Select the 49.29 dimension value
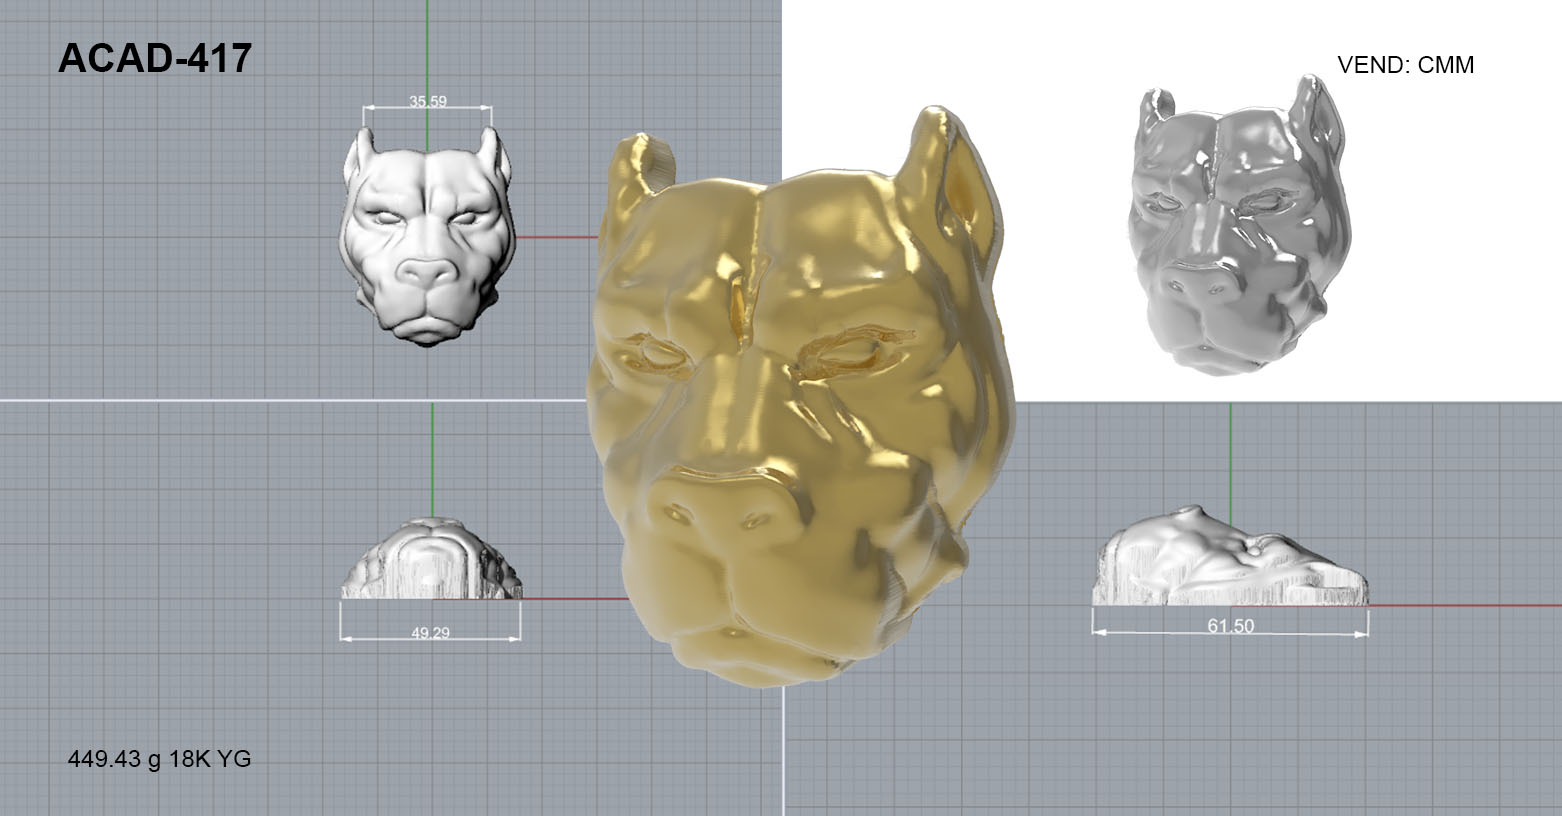 coord(430,632)
